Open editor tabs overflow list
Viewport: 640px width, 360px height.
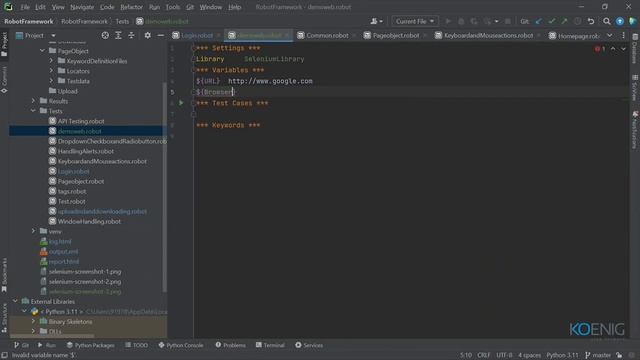609,36
